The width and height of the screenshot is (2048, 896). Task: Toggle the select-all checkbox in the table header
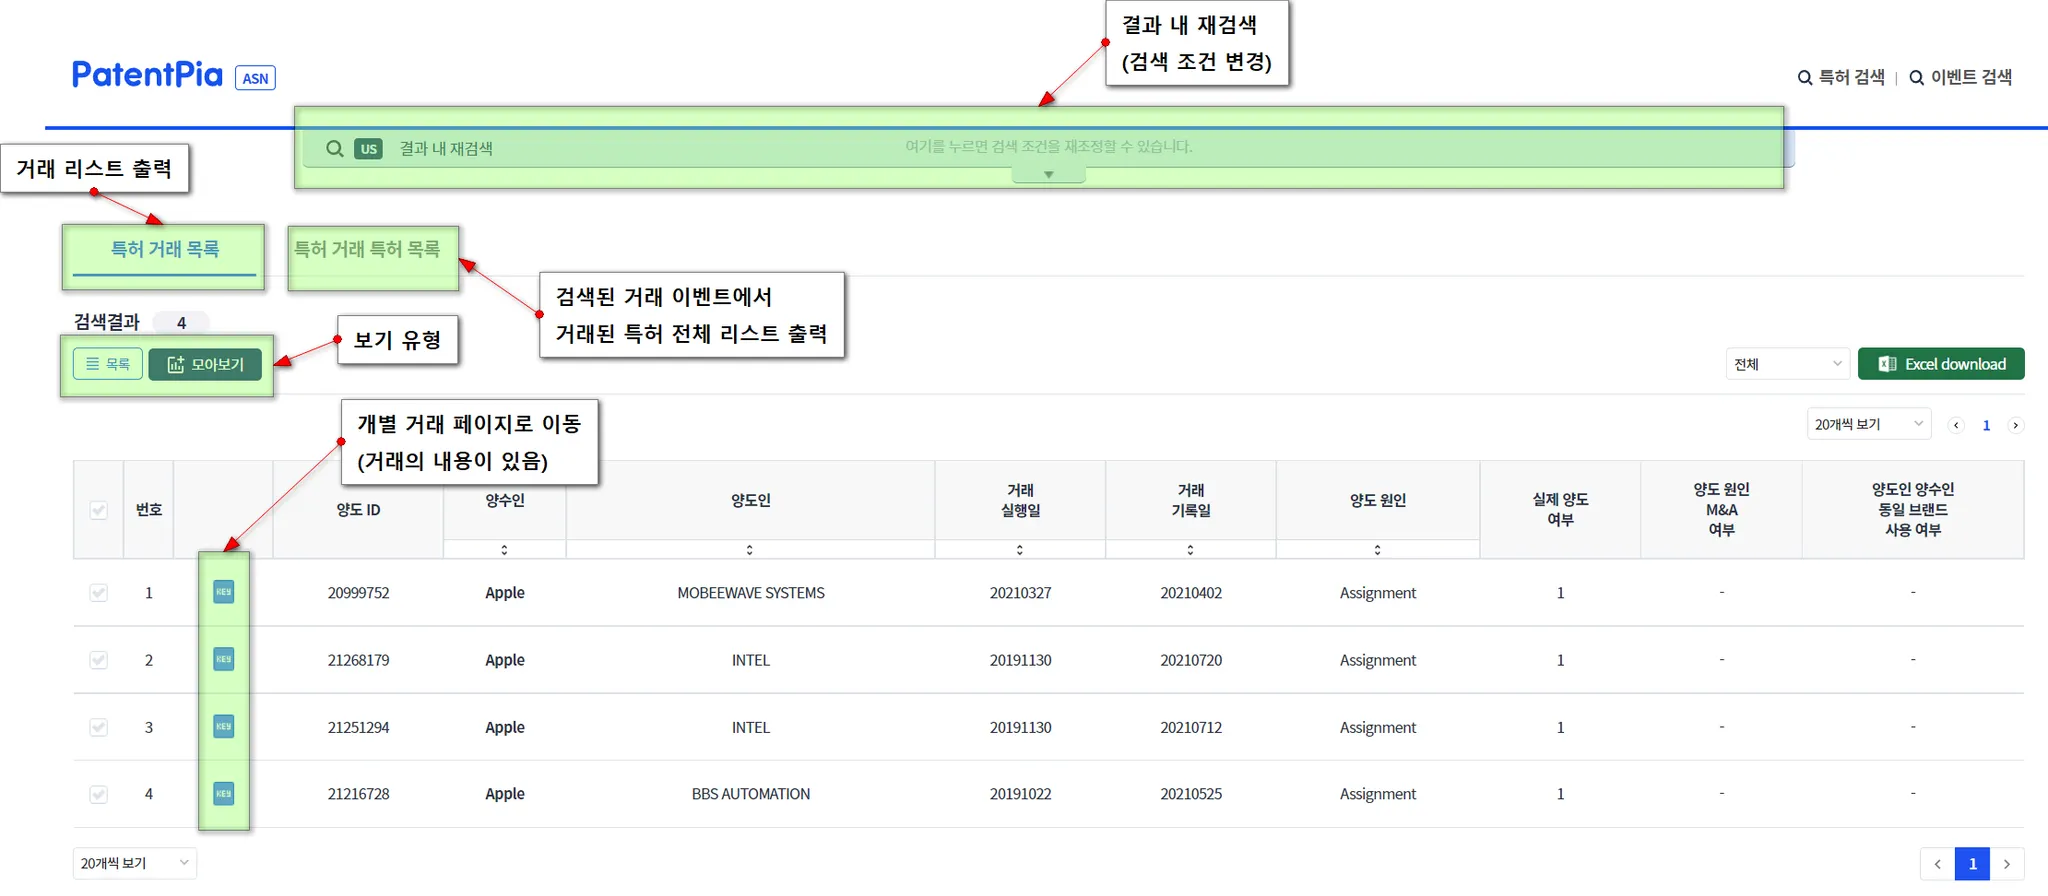(99, 510)
